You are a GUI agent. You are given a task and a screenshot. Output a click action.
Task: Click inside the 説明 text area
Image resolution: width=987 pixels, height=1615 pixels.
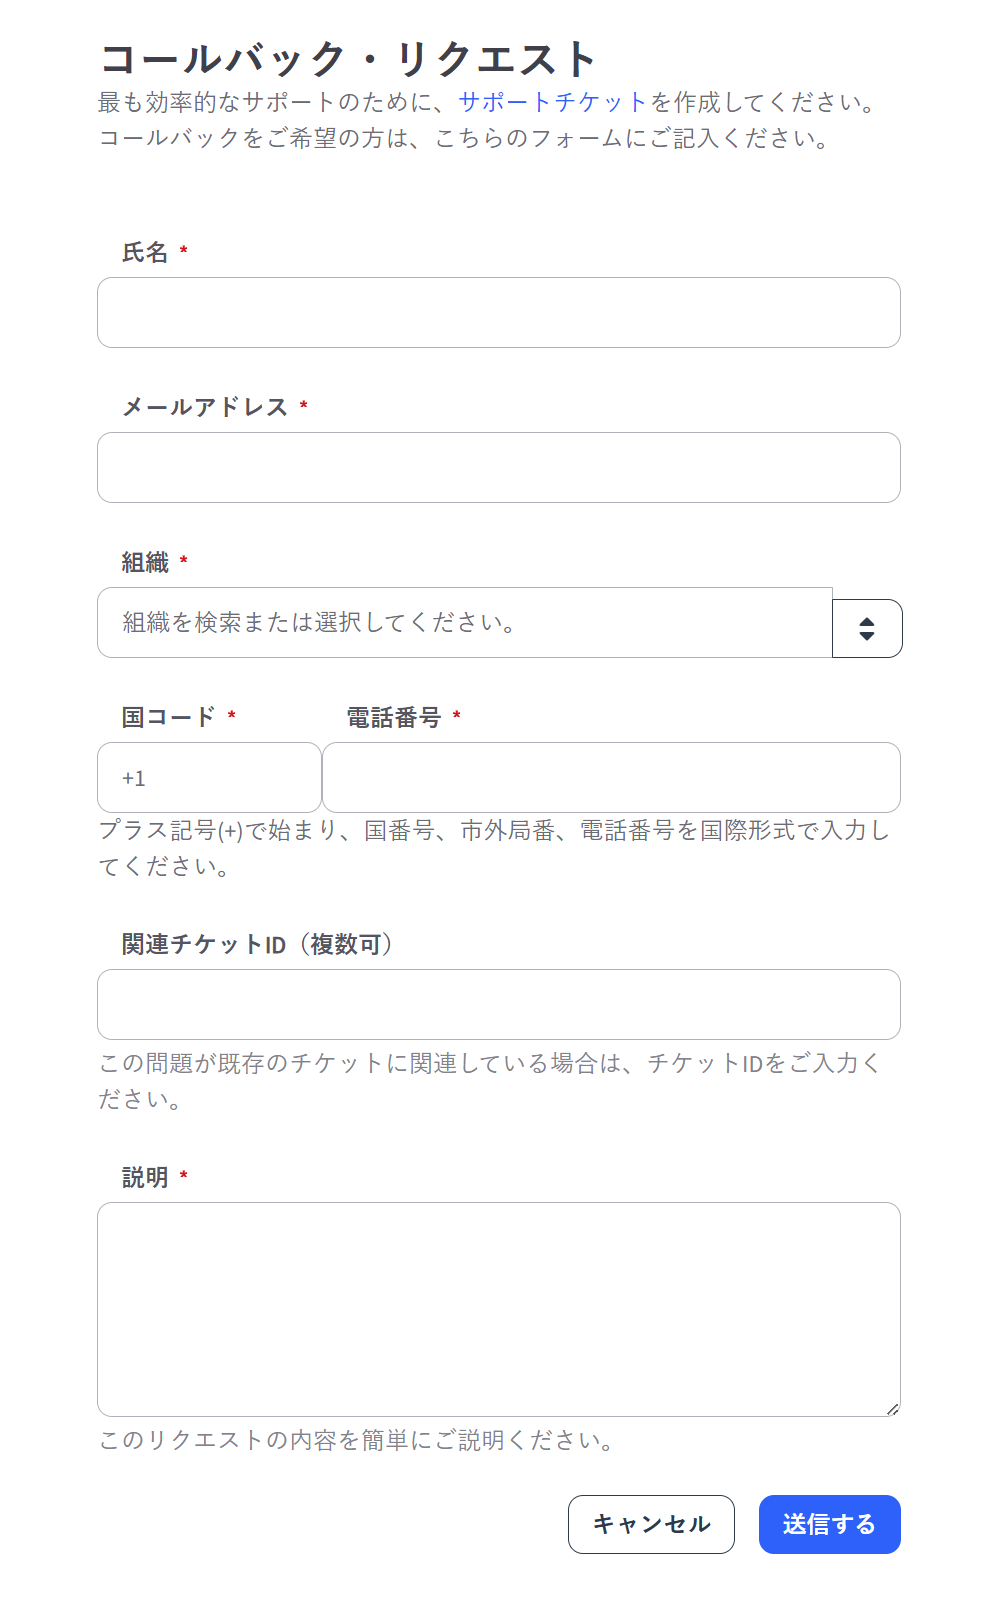coord(498,1309)
